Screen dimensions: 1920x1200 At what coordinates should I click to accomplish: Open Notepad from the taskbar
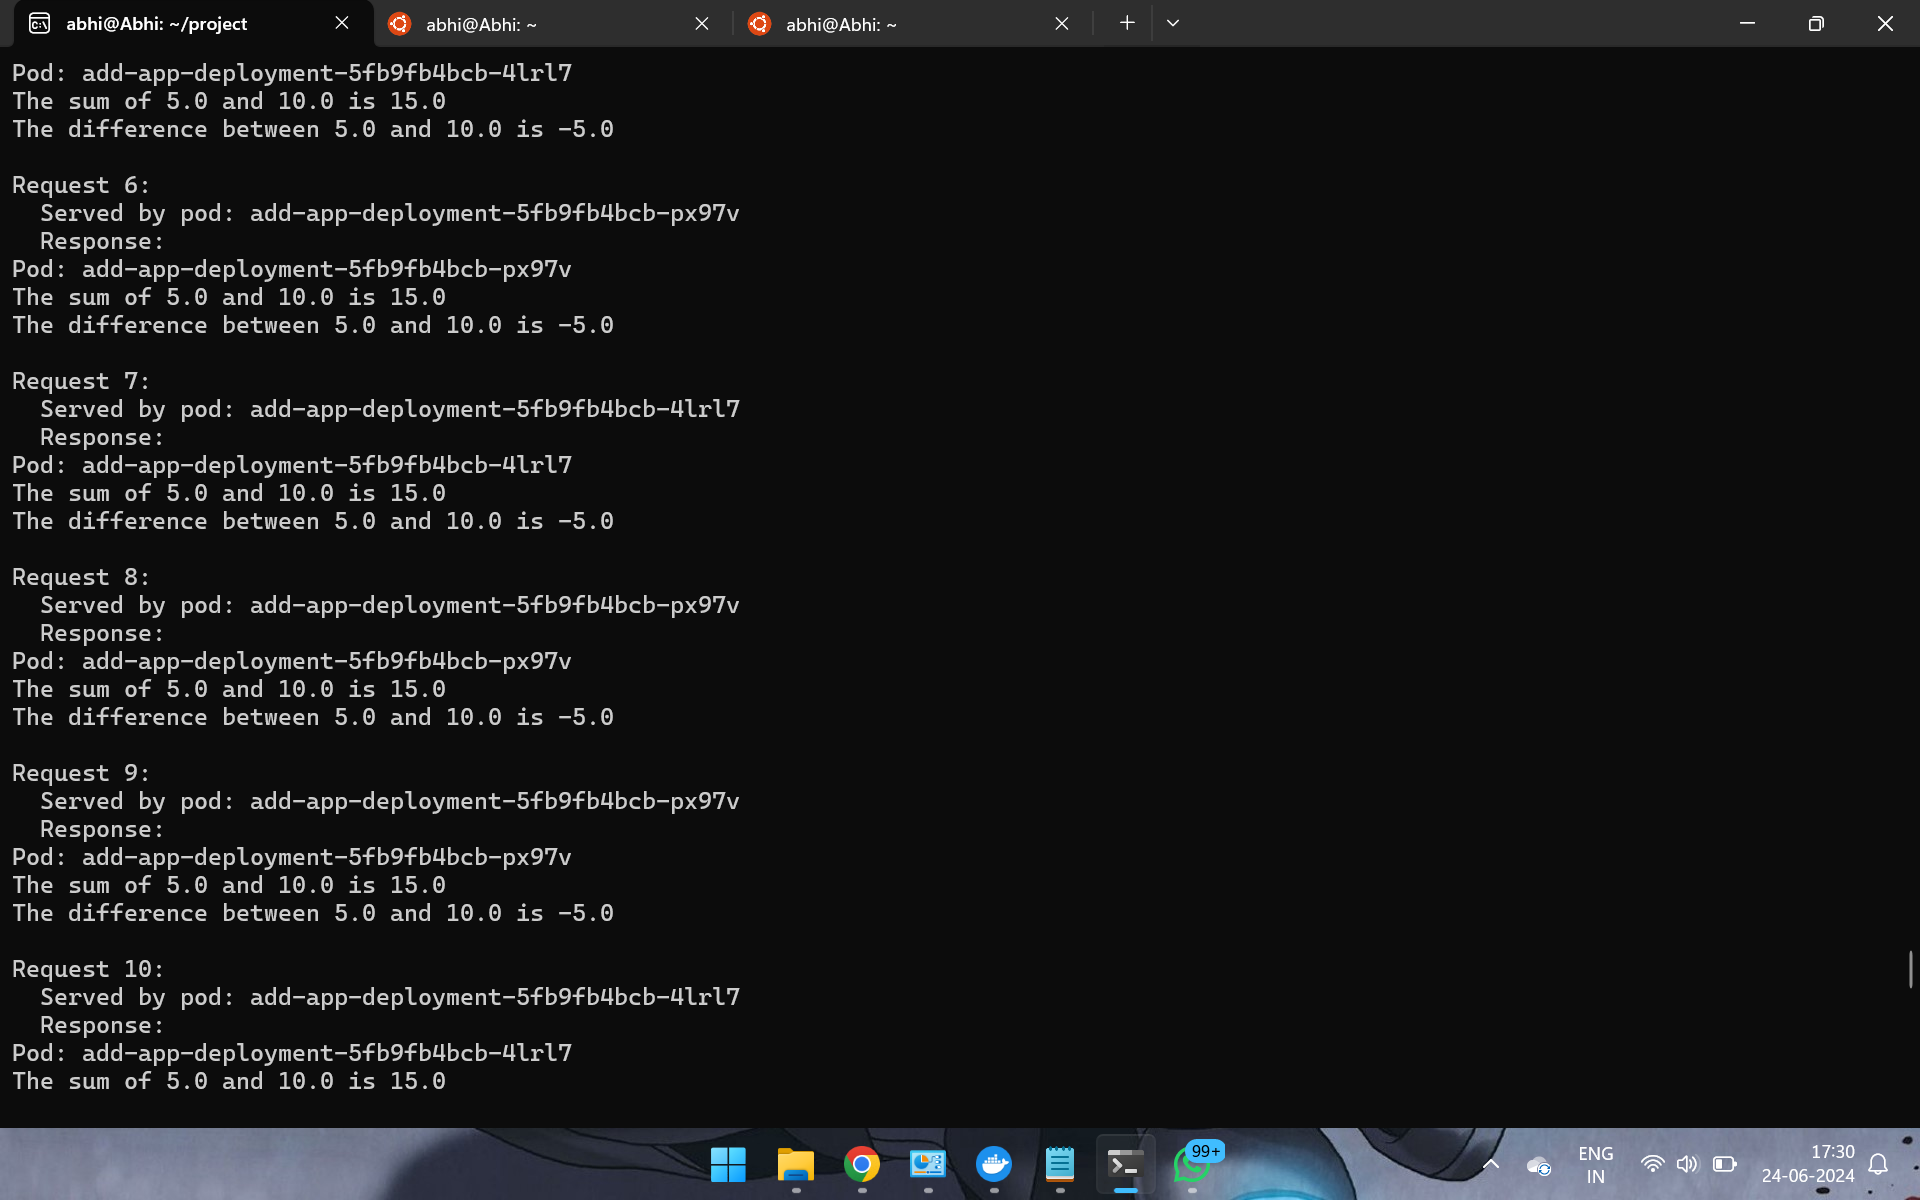[1059, 1164]
